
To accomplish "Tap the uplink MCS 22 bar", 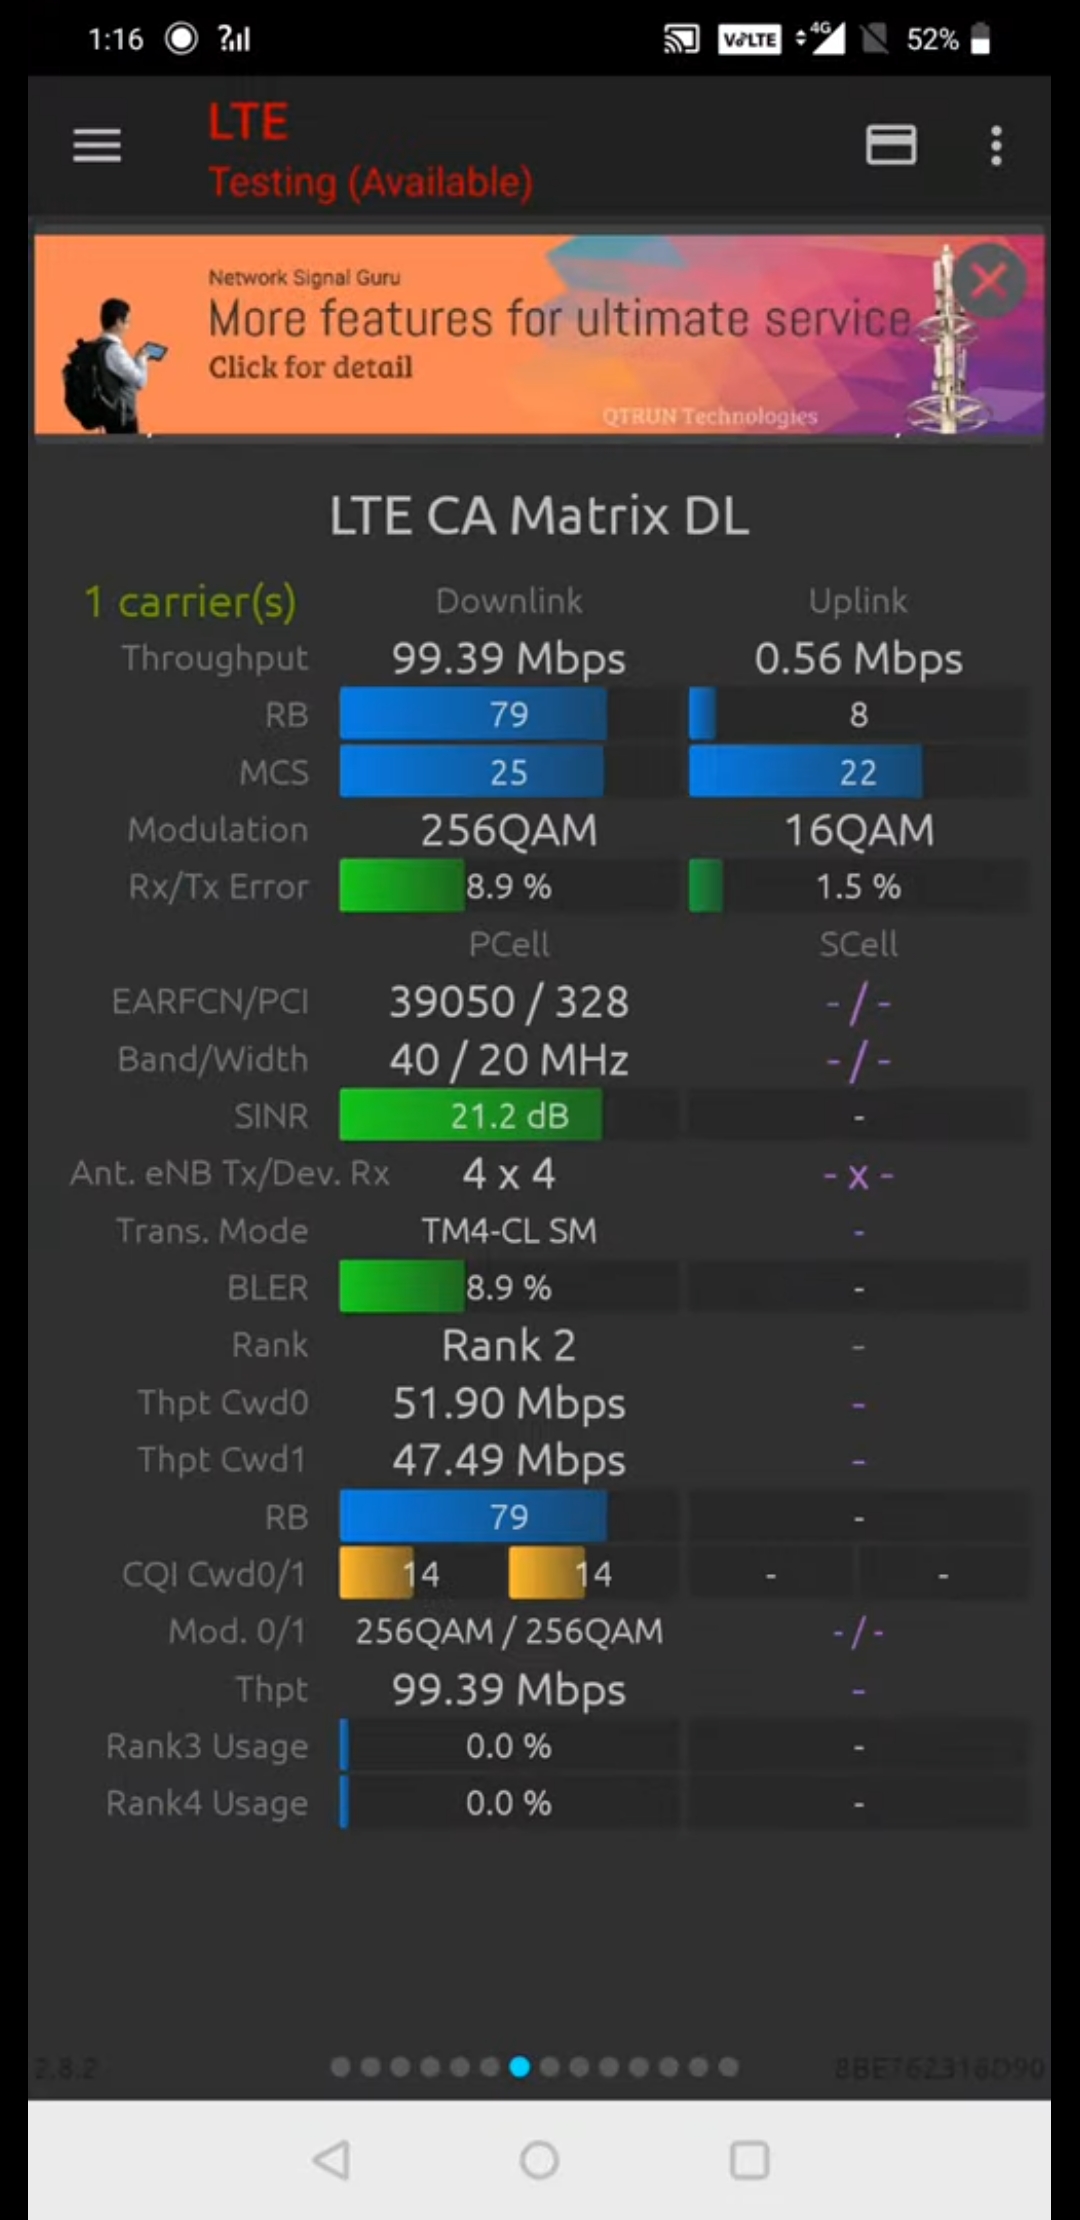I will pos(806,772).
